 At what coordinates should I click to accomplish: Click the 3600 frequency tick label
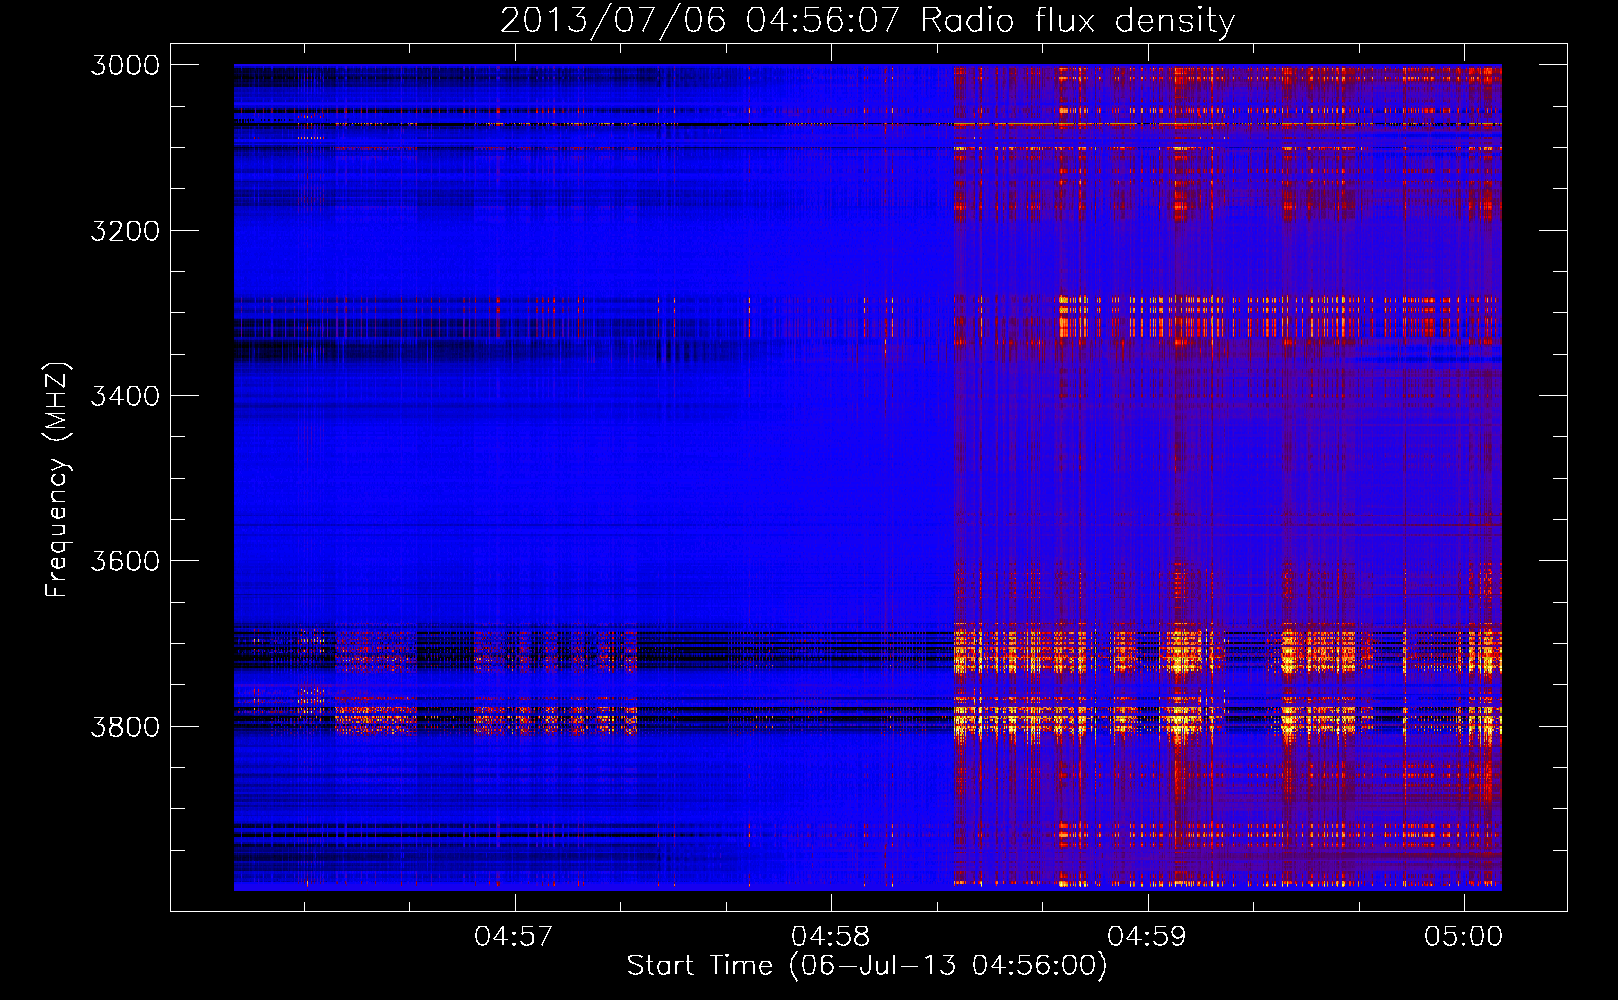pos(125,561)
